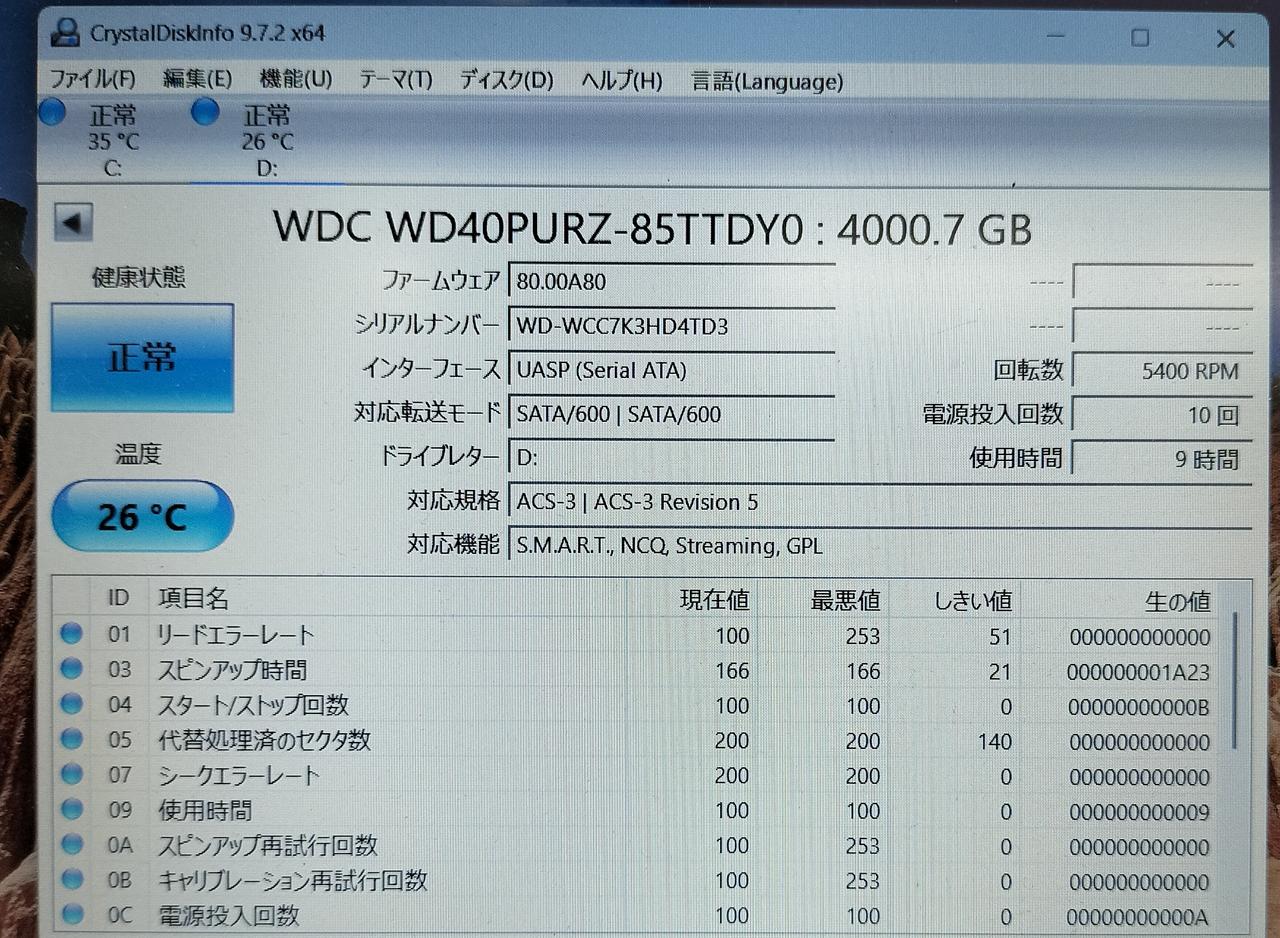Click the インターフェース field UASP (Serial ATA)

tap(672, 369)
